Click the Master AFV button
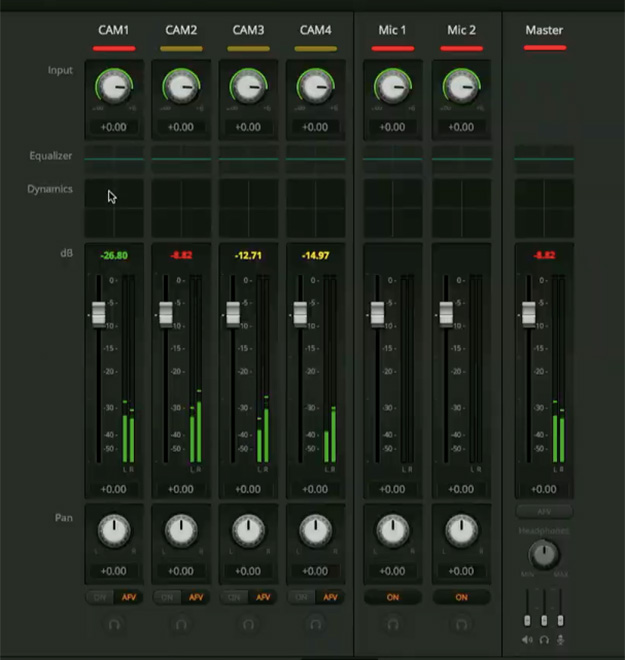Screen dimensions: 625x660 click(544, 512)
